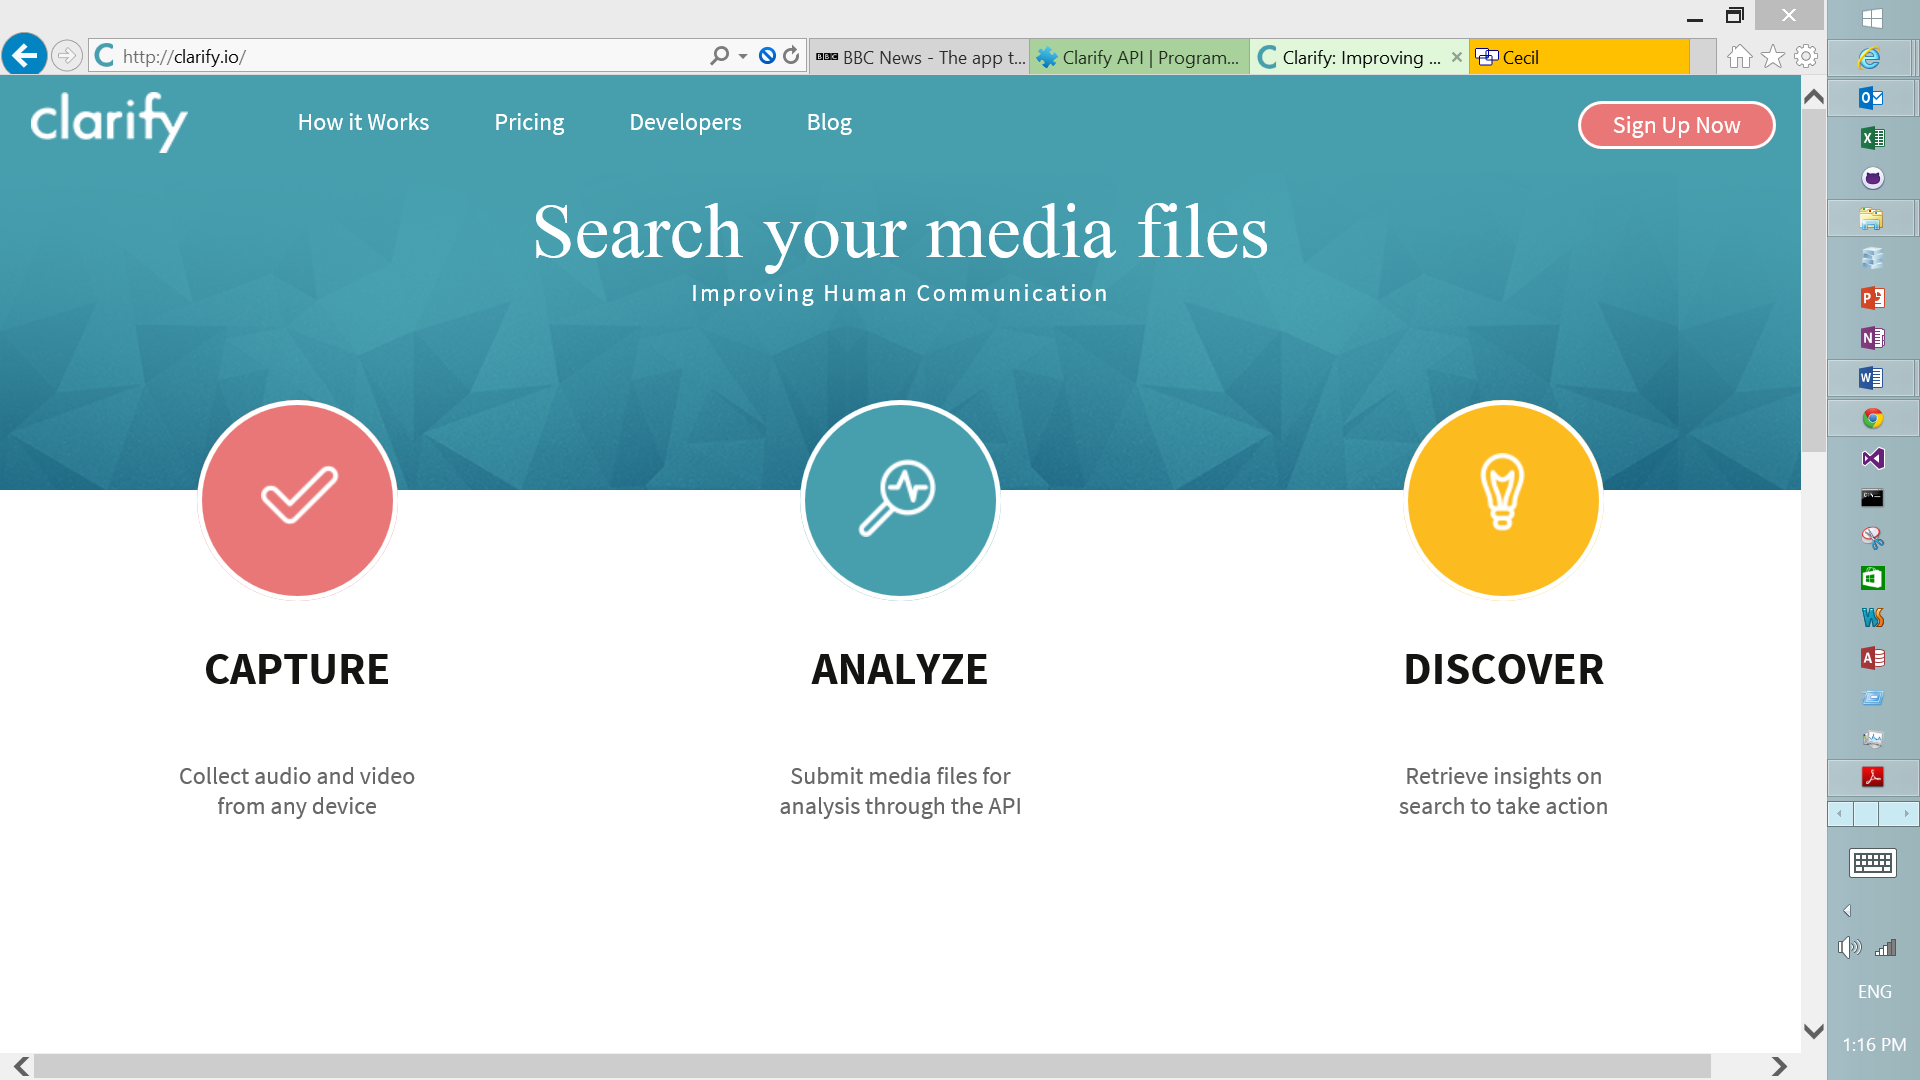Click the browser back arrow button

point(24,55)
